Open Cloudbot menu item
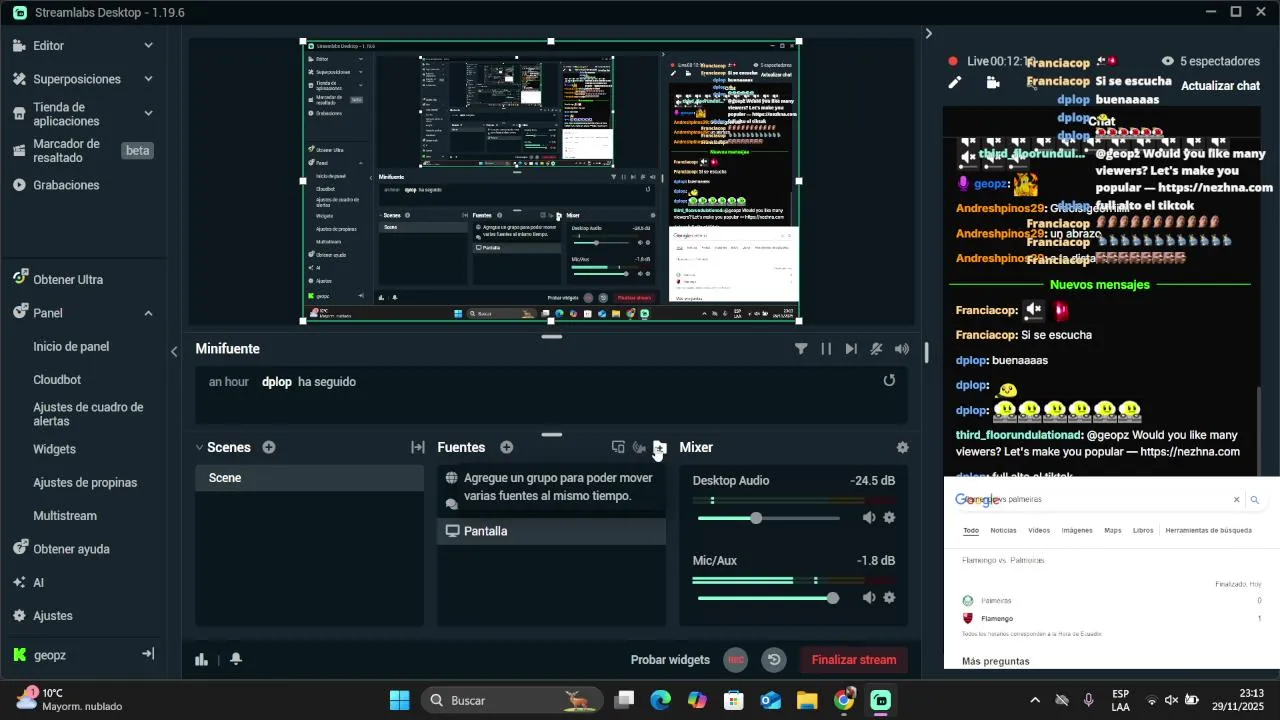The image size is (1280, 720). 57,380
